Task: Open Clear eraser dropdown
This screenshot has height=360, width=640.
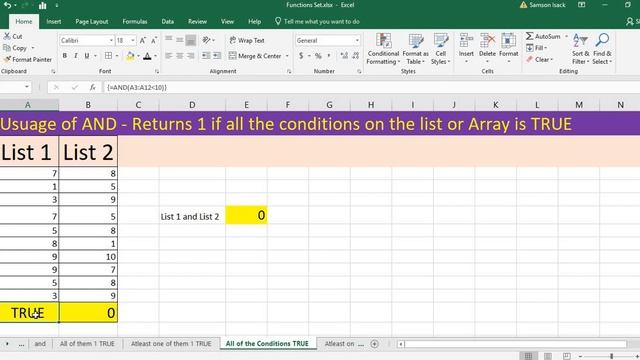Action: coord(539,60)
